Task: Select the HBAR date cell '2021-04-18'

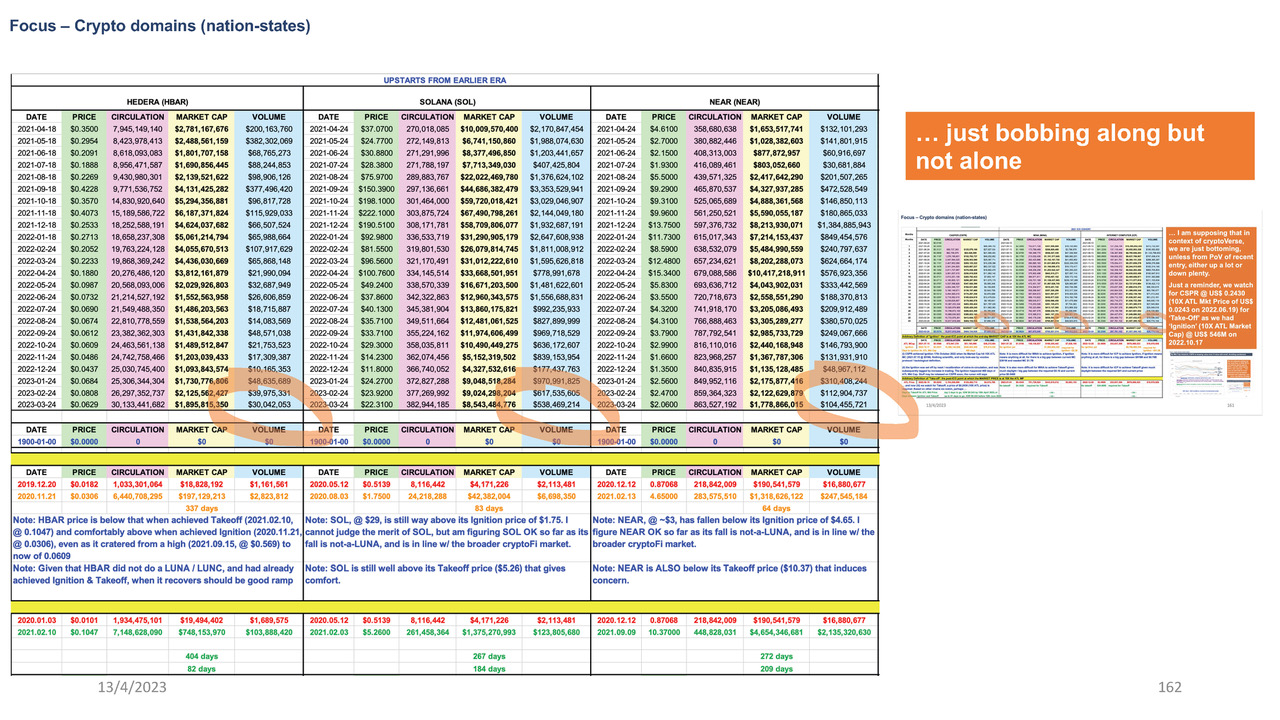Action: (x=36, y=129)
